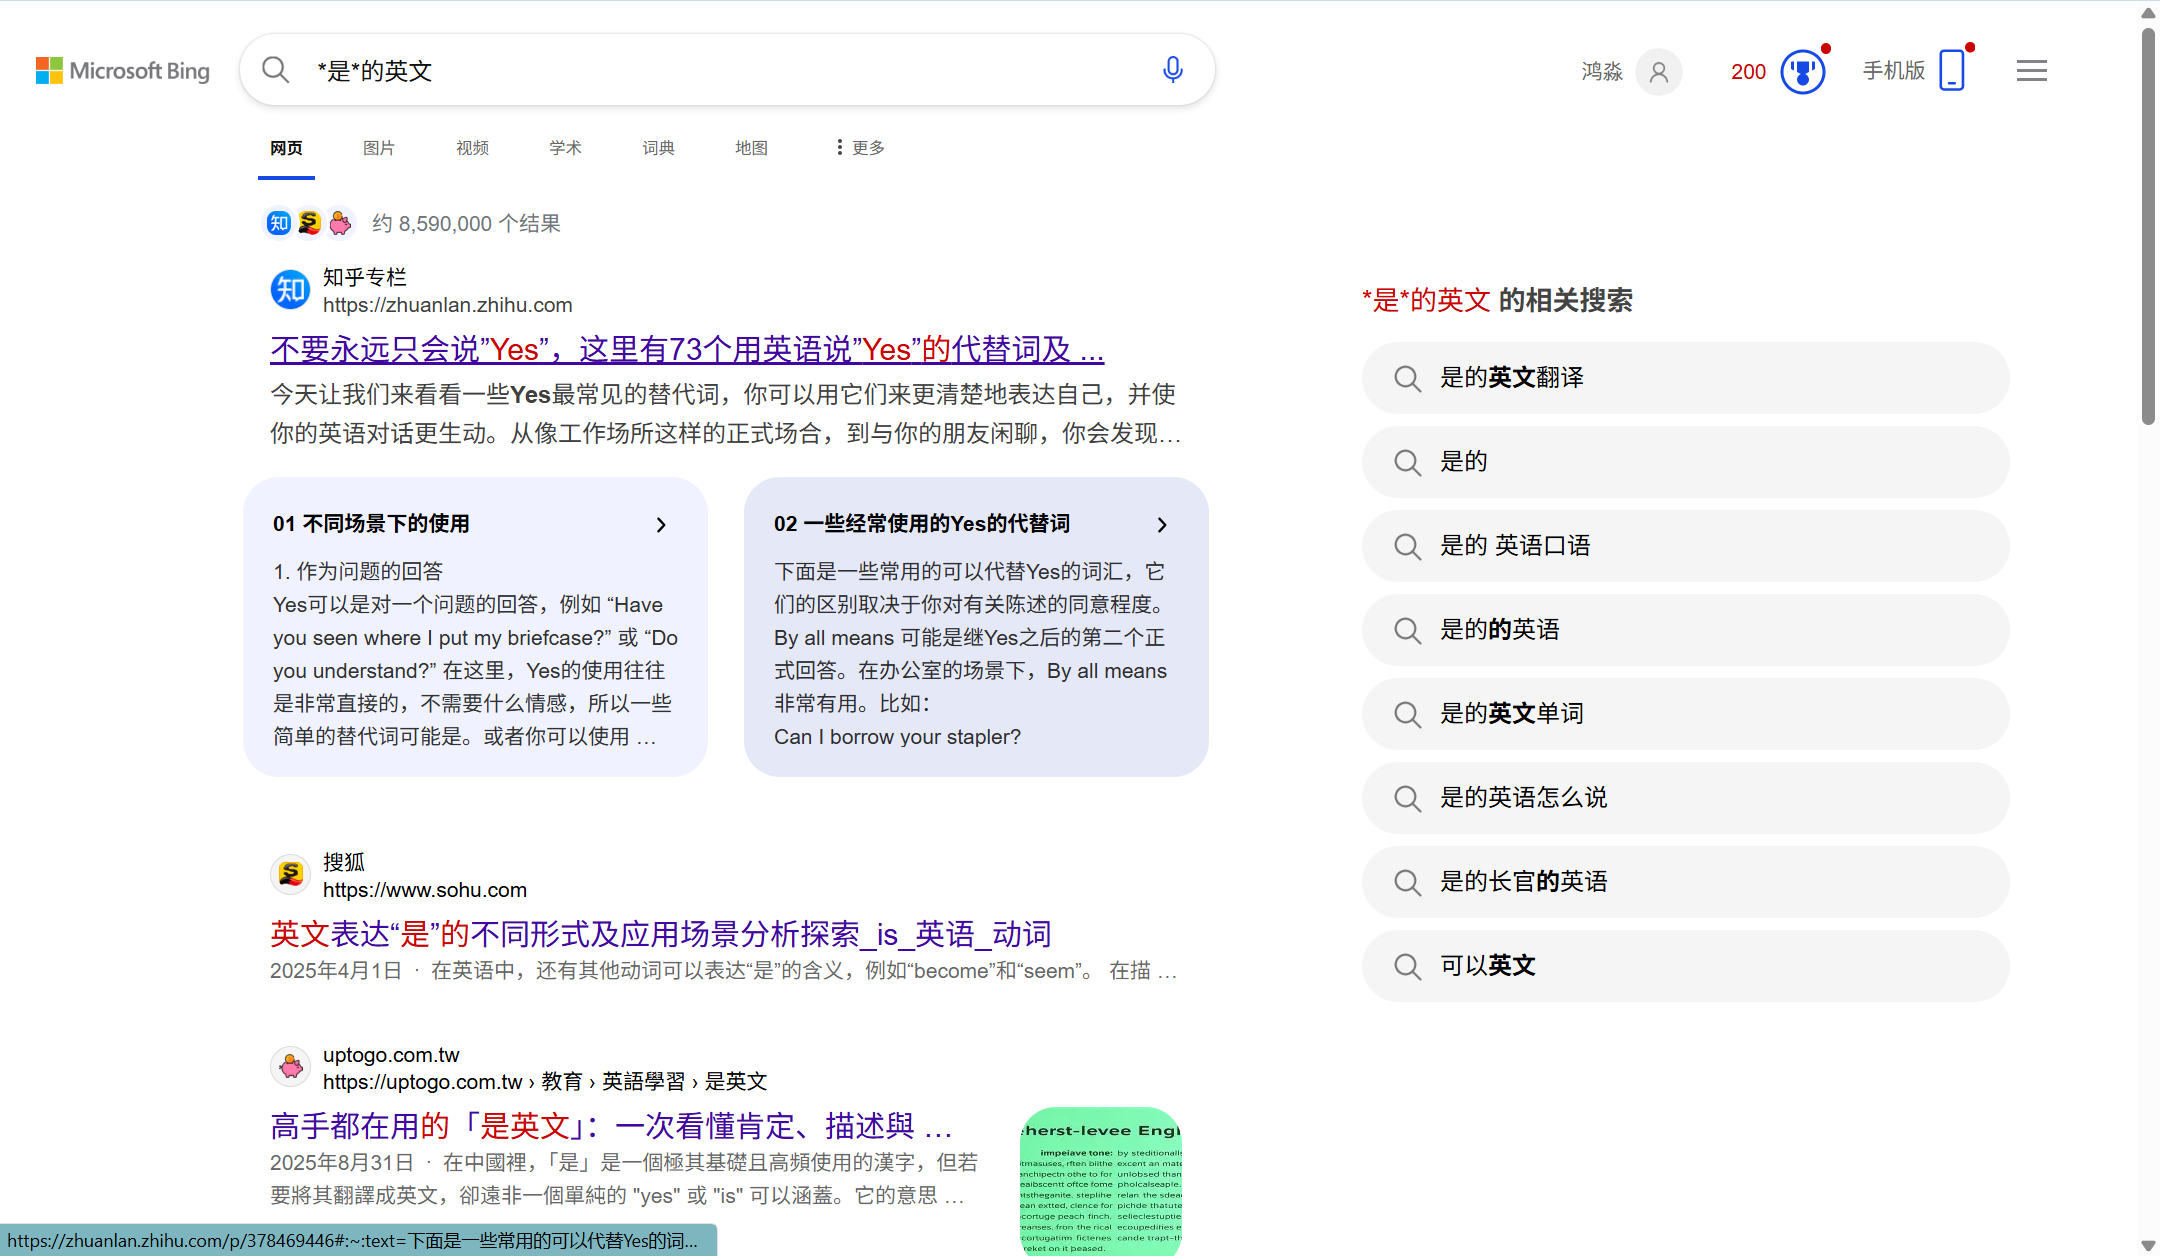Image resolution: width=2160 pixels, height=1256 pixels.
Task: Open the user account avatar icon
Action: tap(1658, 72)
